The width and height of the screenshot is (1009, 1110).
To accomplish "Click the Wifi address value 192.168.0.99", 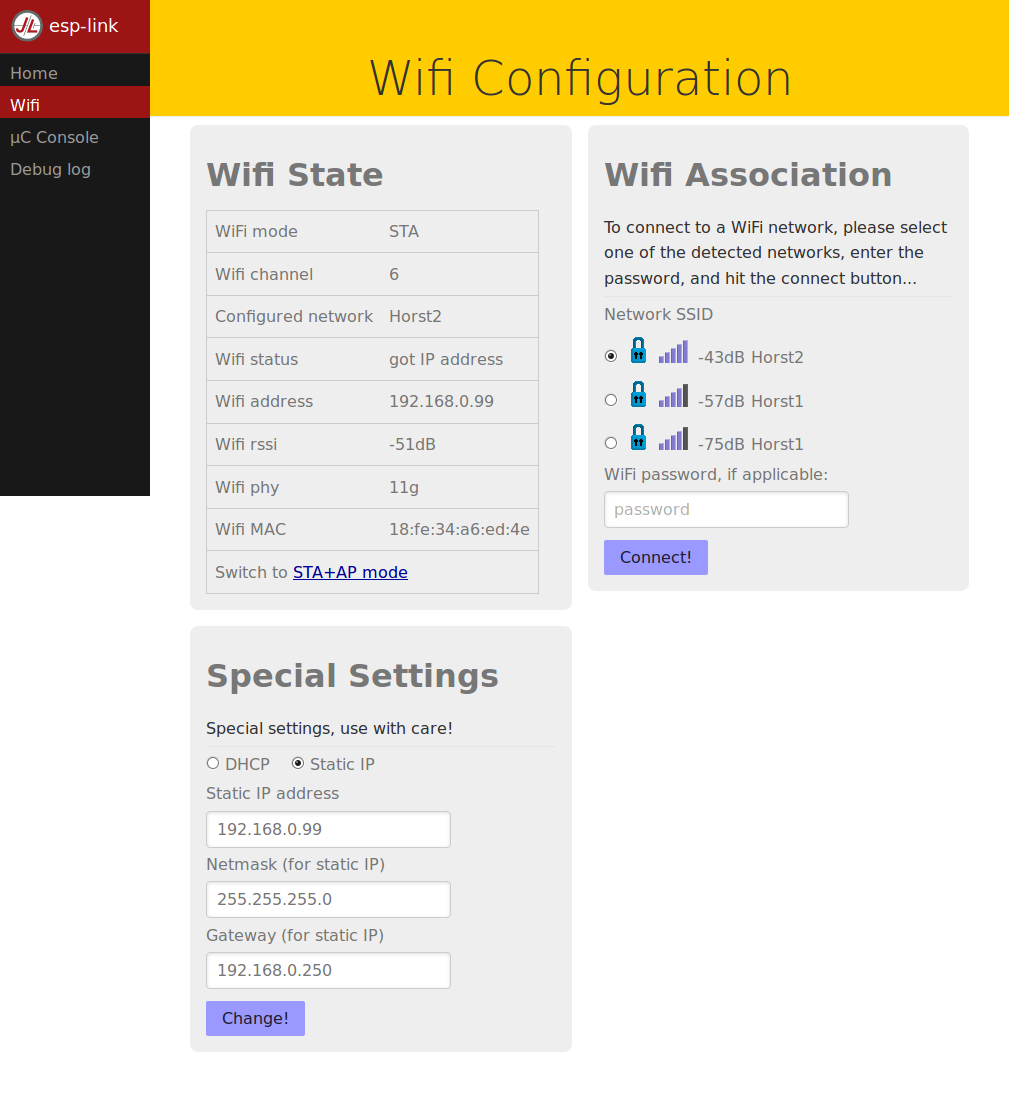I will click(x=441, y=401).
